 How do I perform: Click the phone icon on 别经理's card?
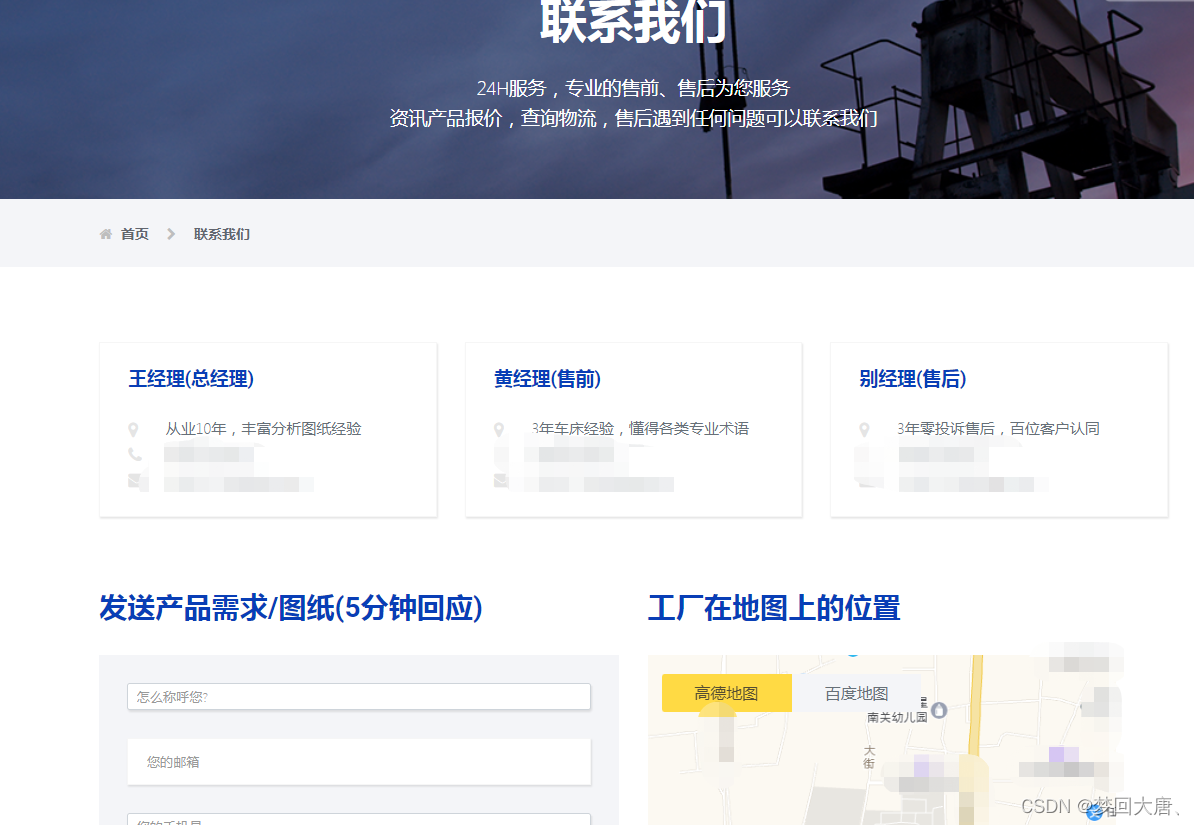[x=866, y=454]
